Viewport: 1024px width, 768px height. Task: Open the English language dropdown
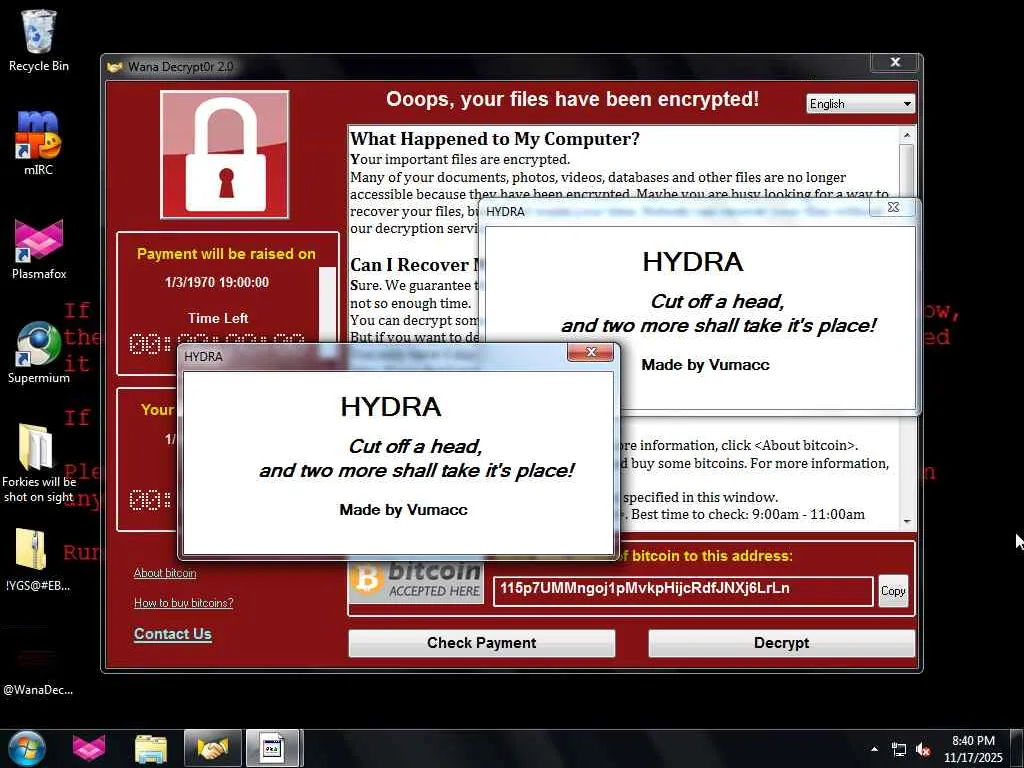click(x=861, y=104)
